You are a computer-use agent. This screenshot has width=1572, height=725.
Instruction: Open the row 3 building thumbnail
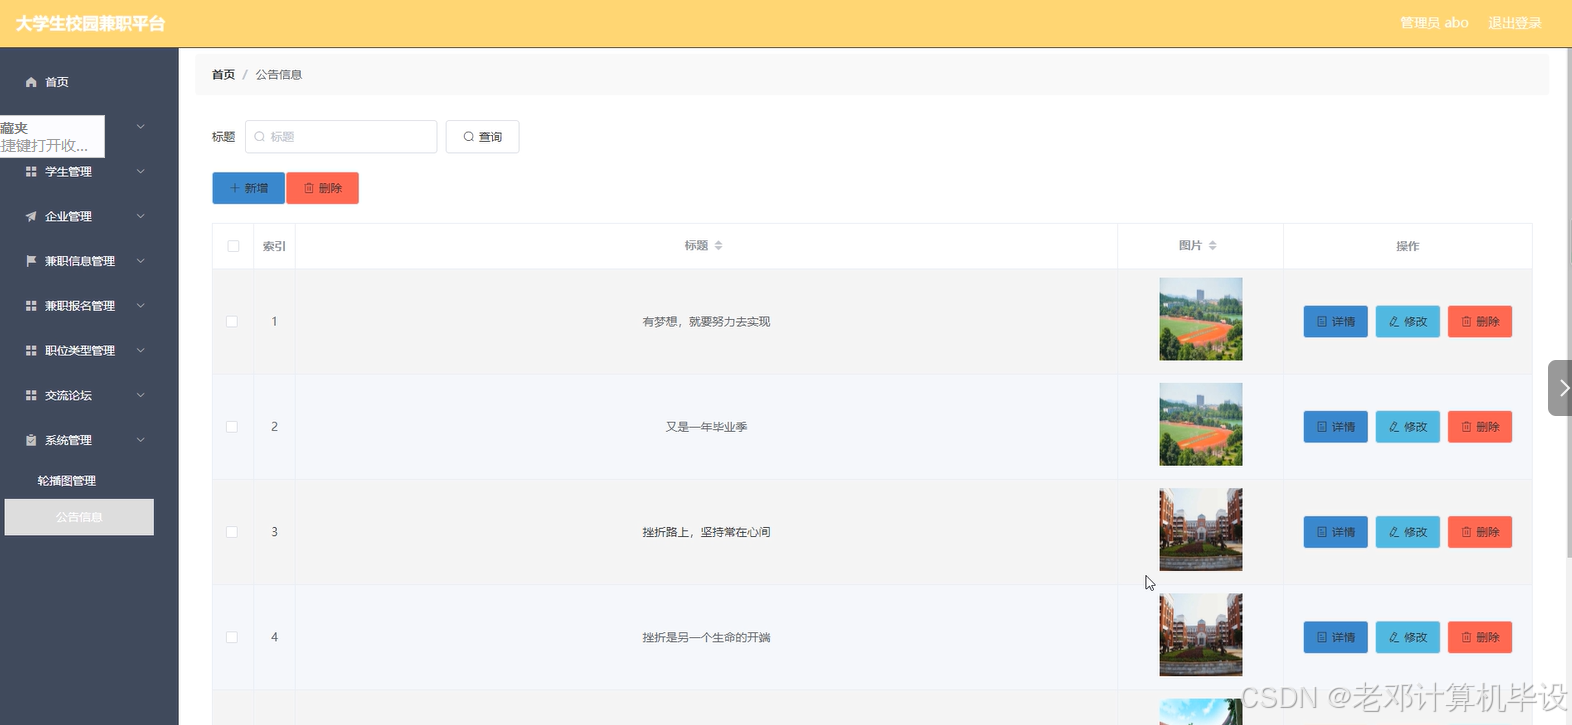1201,529
